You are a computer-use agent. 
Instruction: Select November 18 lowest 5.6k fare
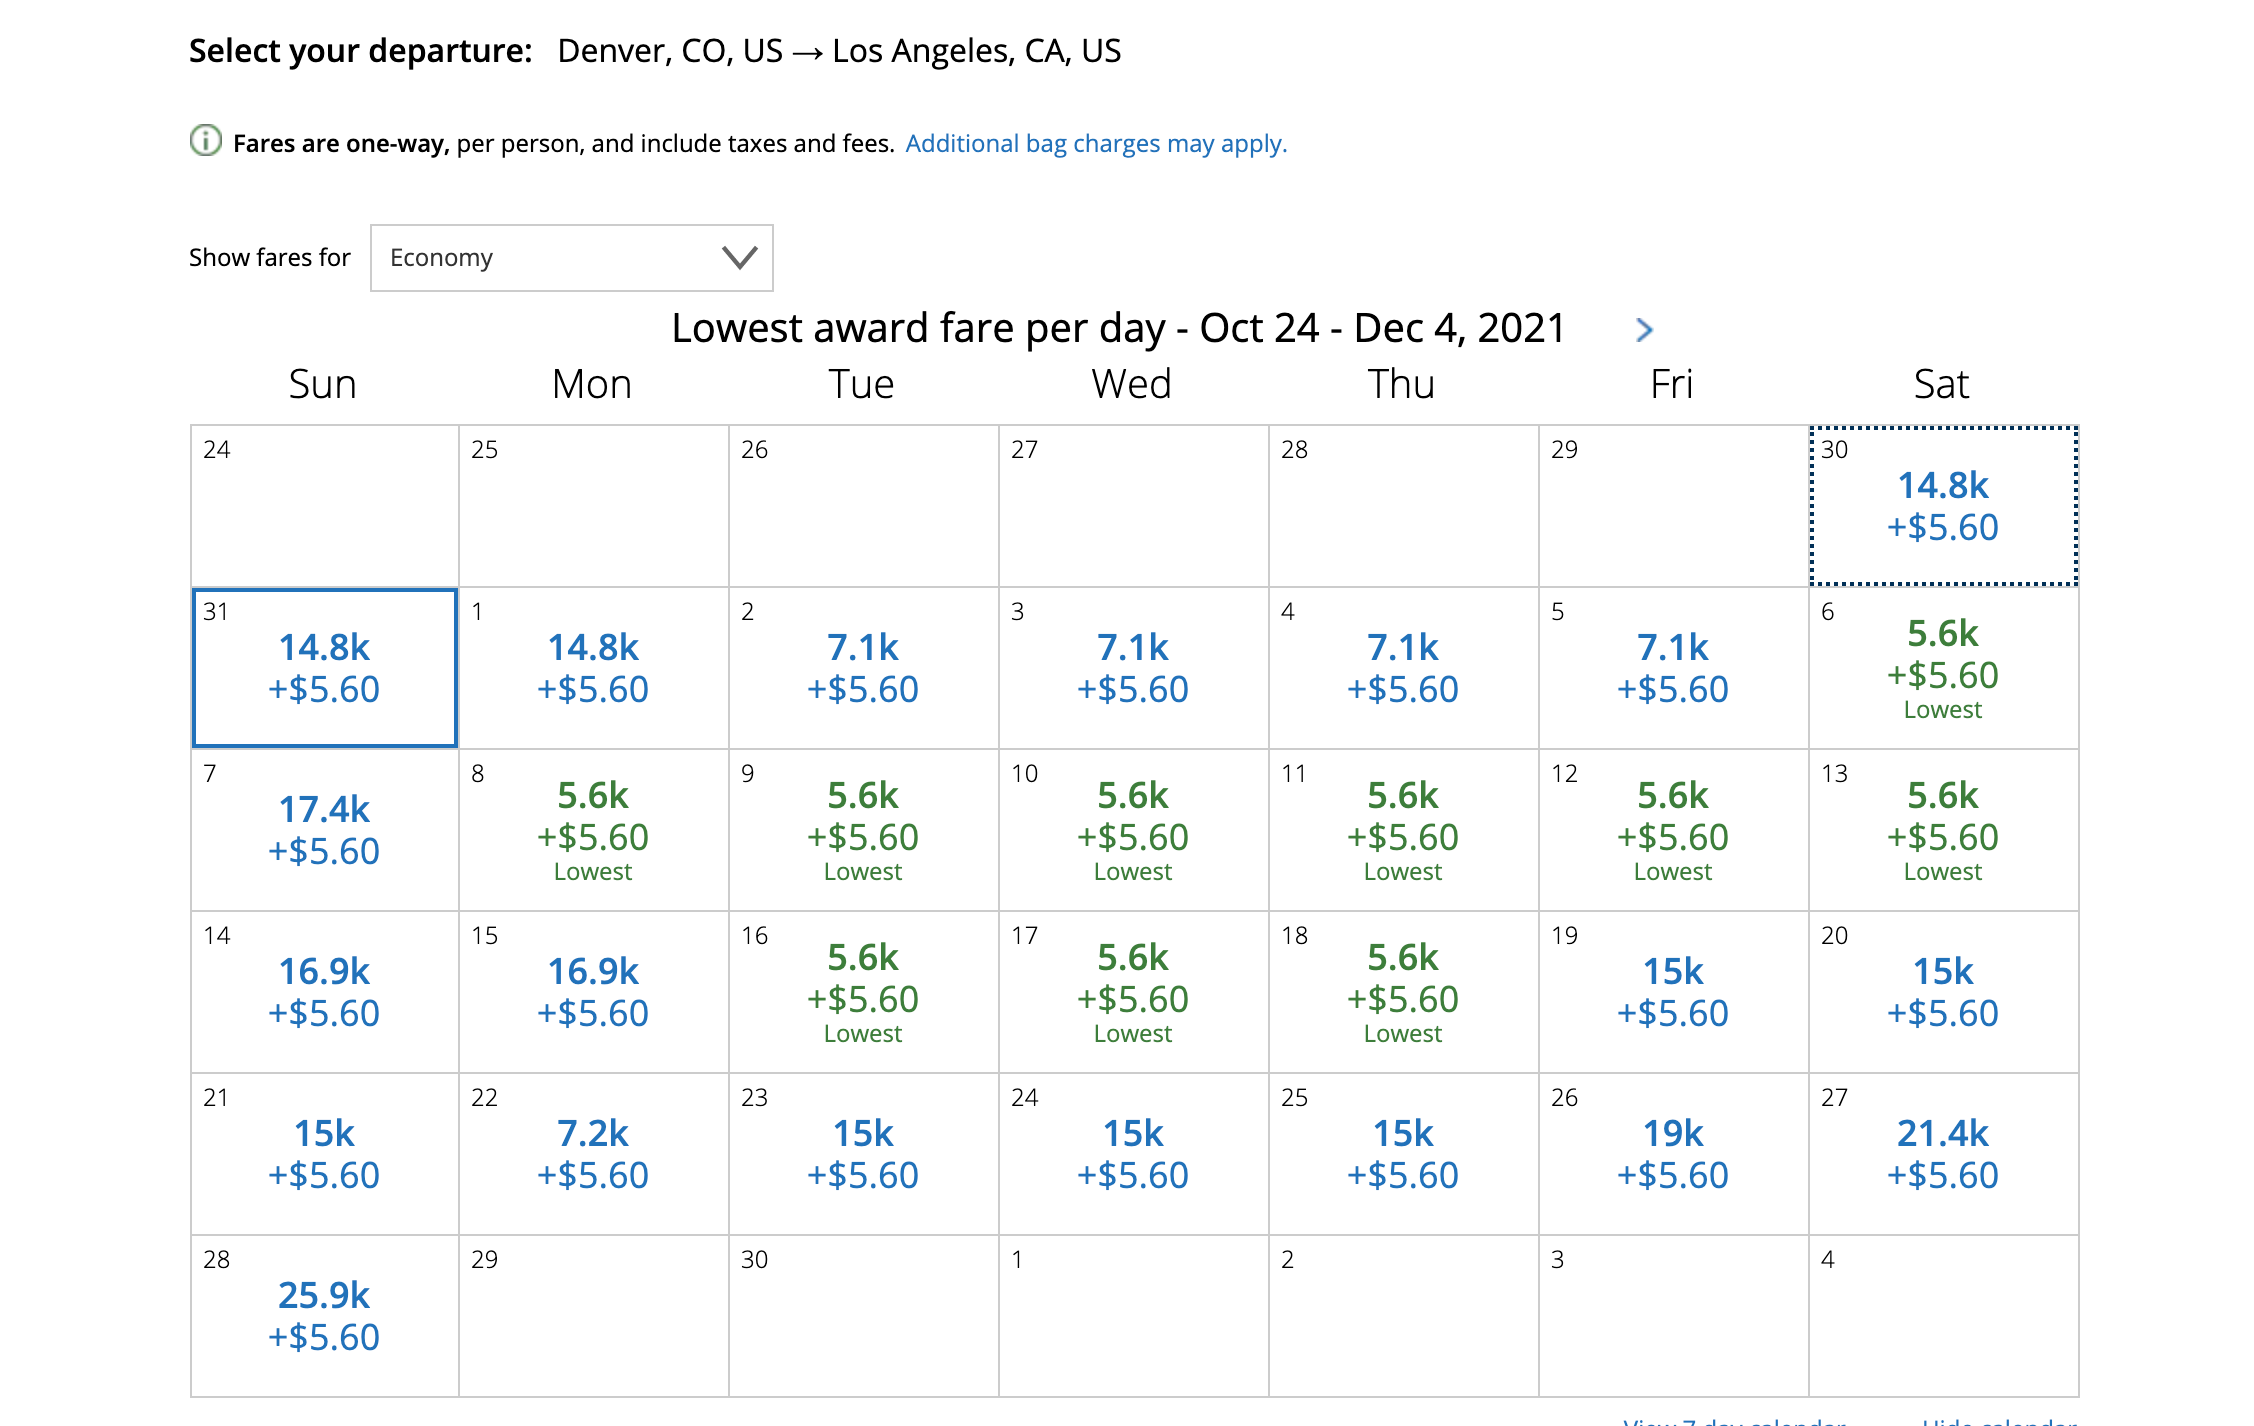pyautogui.click(x=1402, y=992)
